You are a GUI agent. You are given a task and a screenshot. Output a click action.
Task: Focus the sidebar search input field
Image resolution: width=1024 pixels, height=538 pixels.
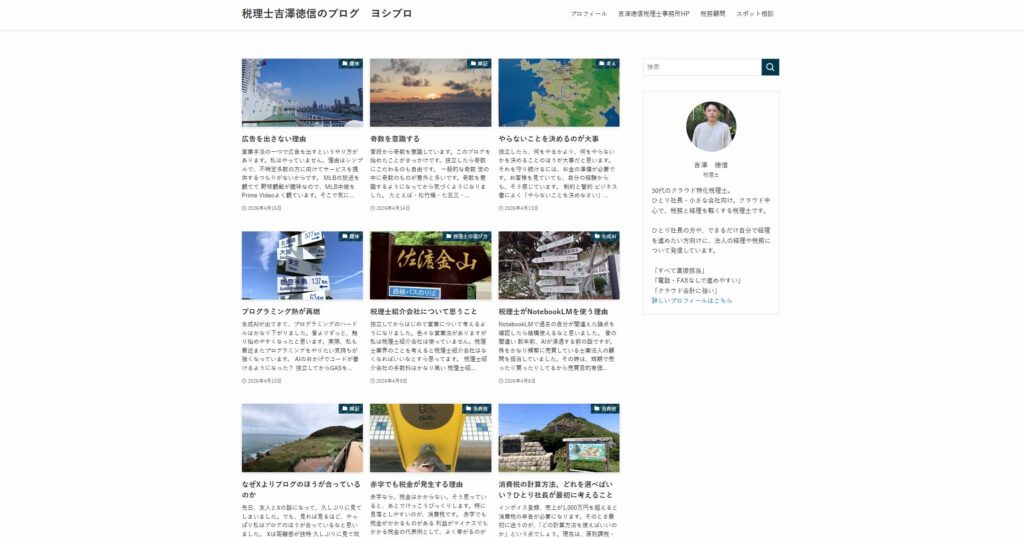pos(702,67)
